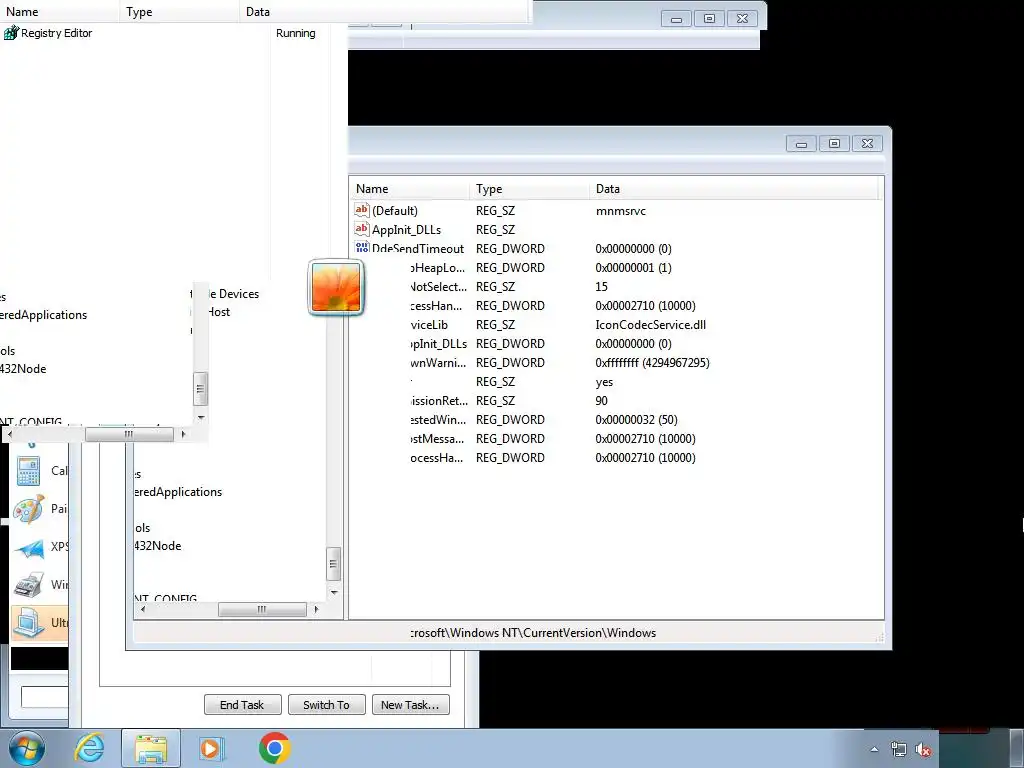Click the Start menu search box

(x=44, y=697)
